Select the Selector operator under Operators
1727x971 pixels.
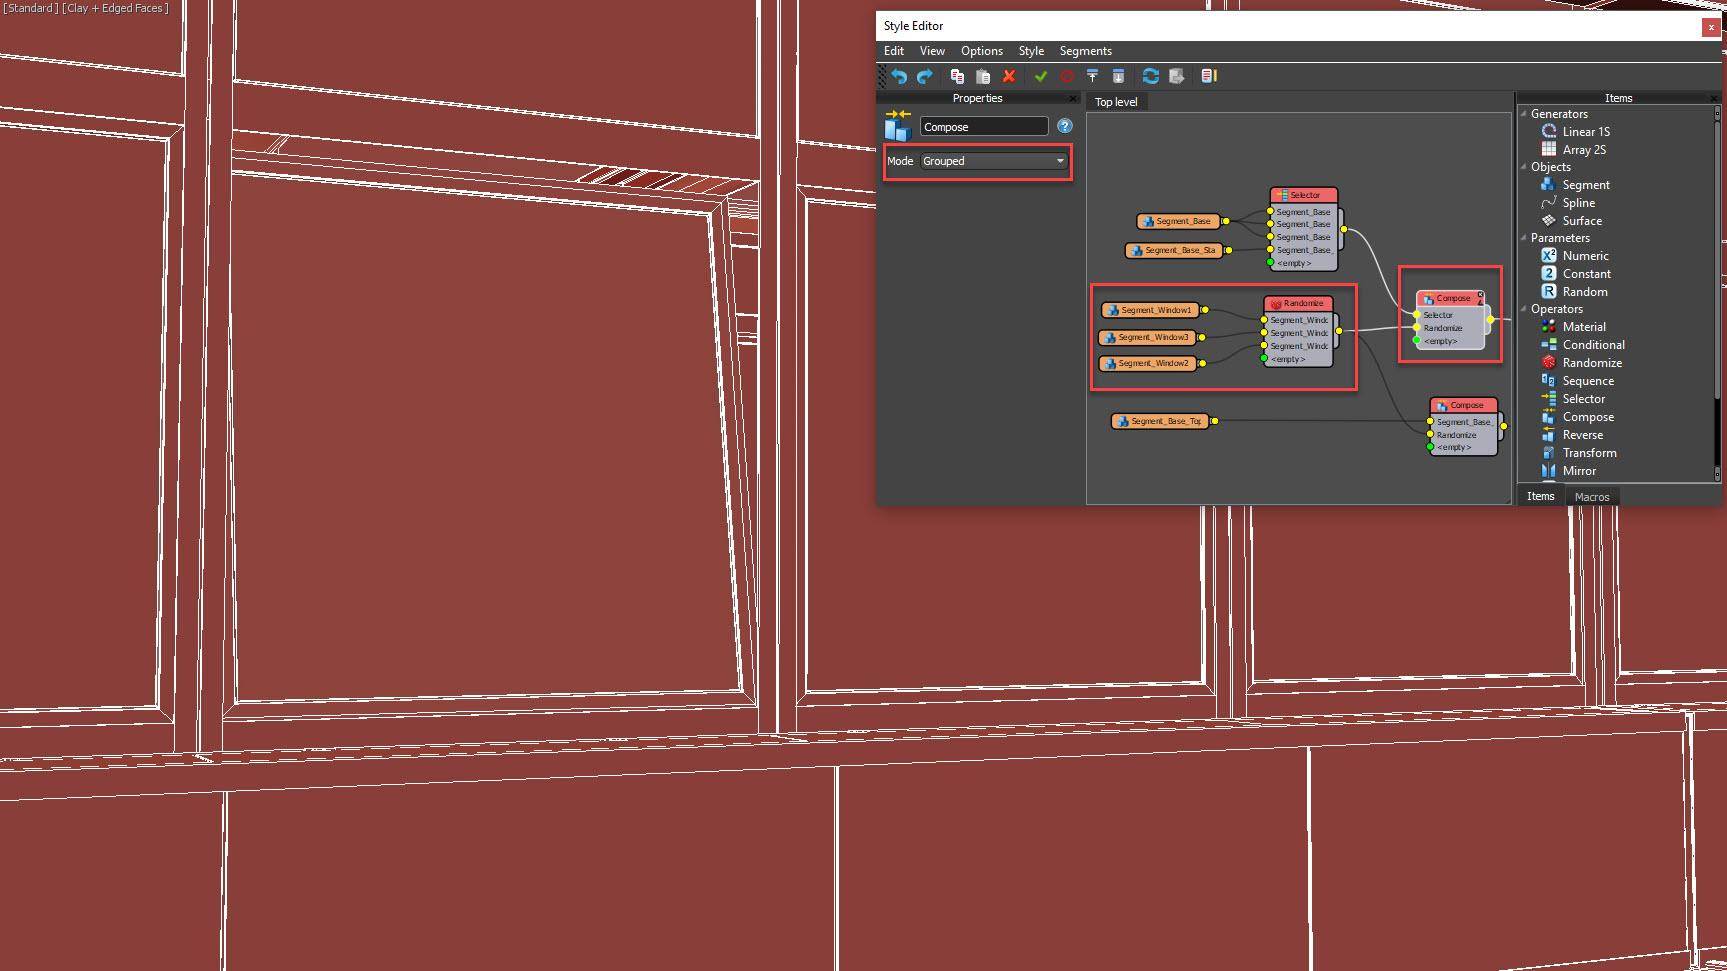1585,398
